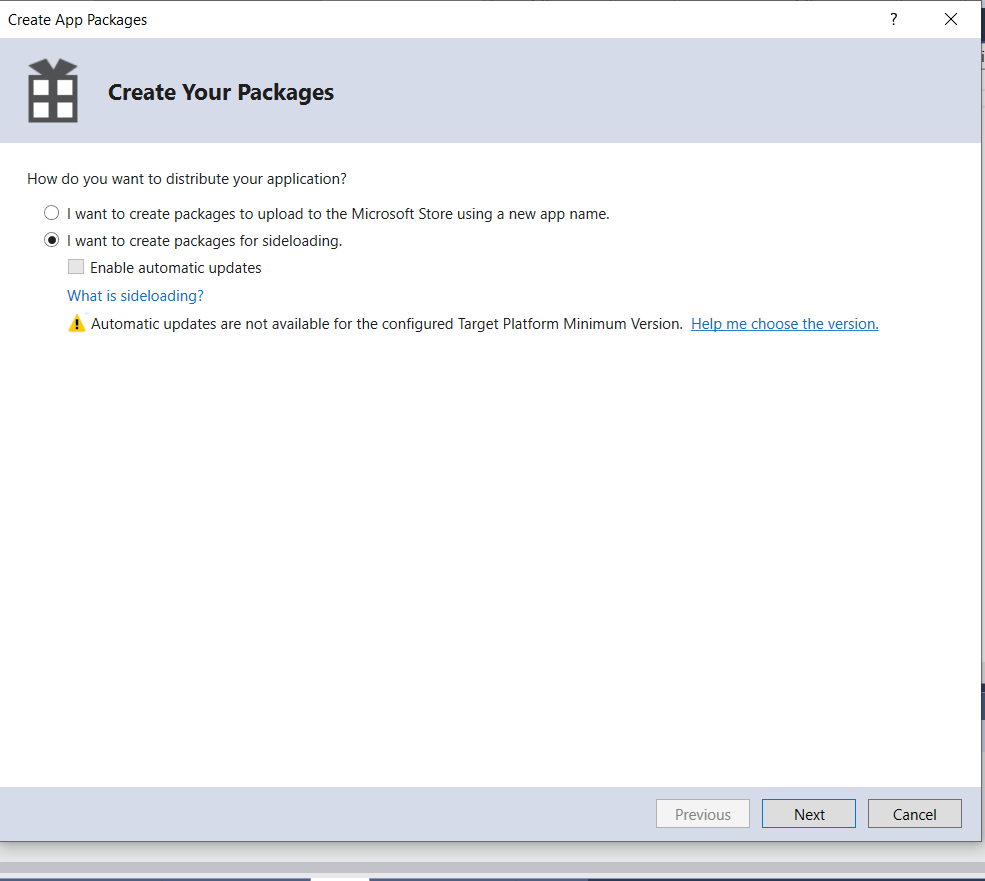Click the Next button

[808, 814]
